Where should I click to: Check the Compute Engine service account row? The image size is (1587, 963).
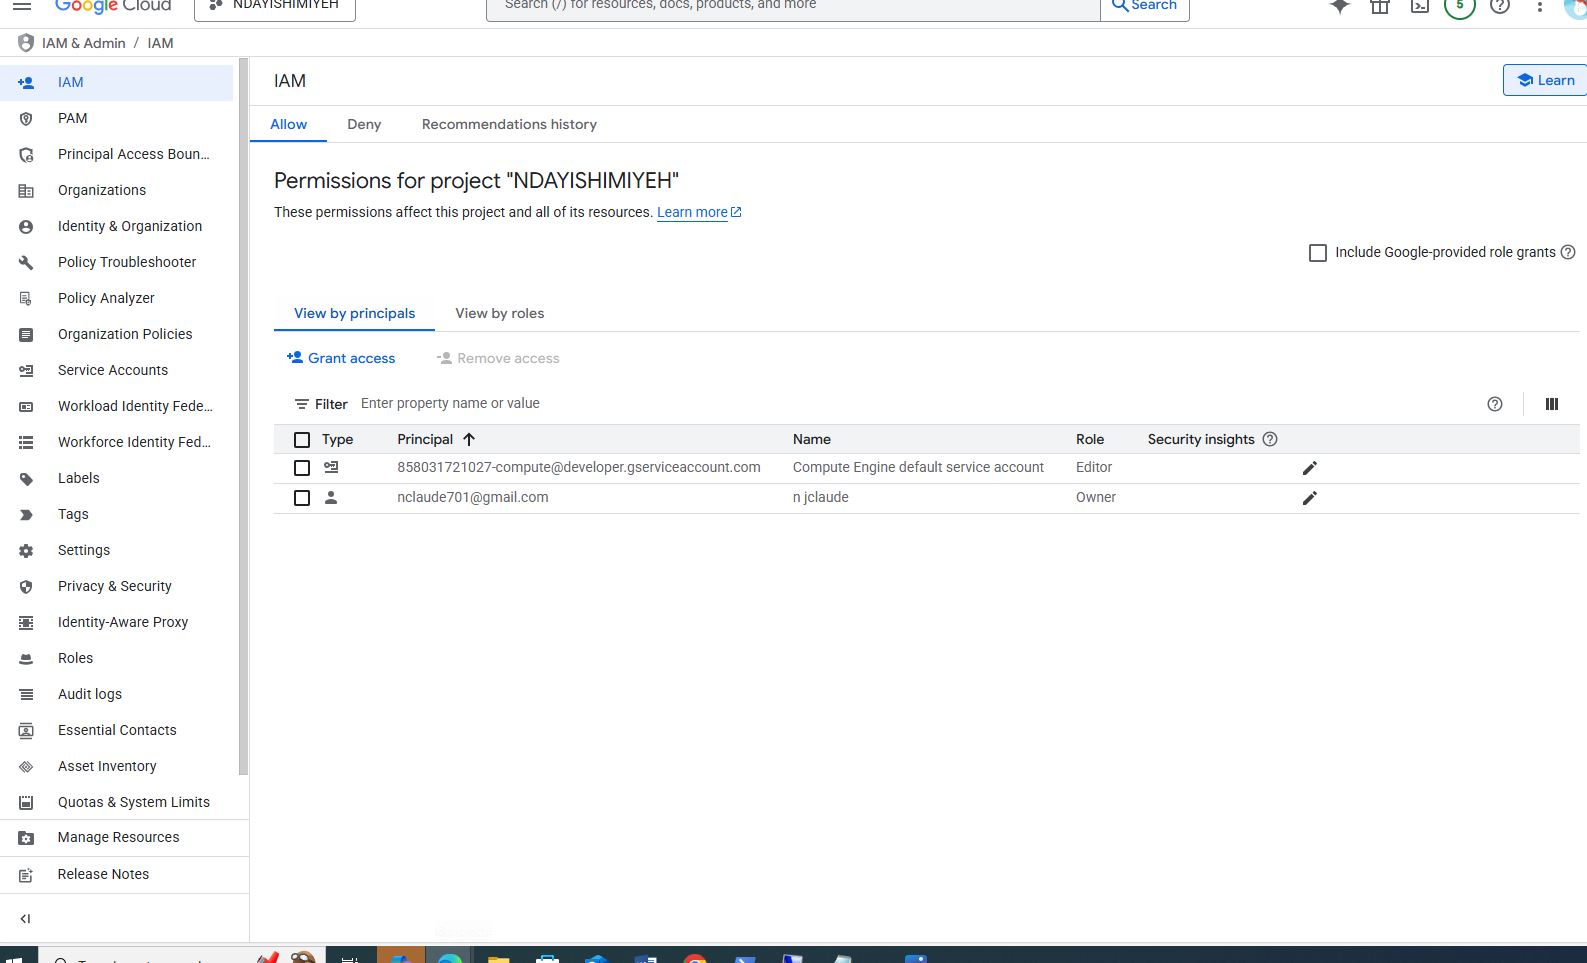tap(302, 468)
